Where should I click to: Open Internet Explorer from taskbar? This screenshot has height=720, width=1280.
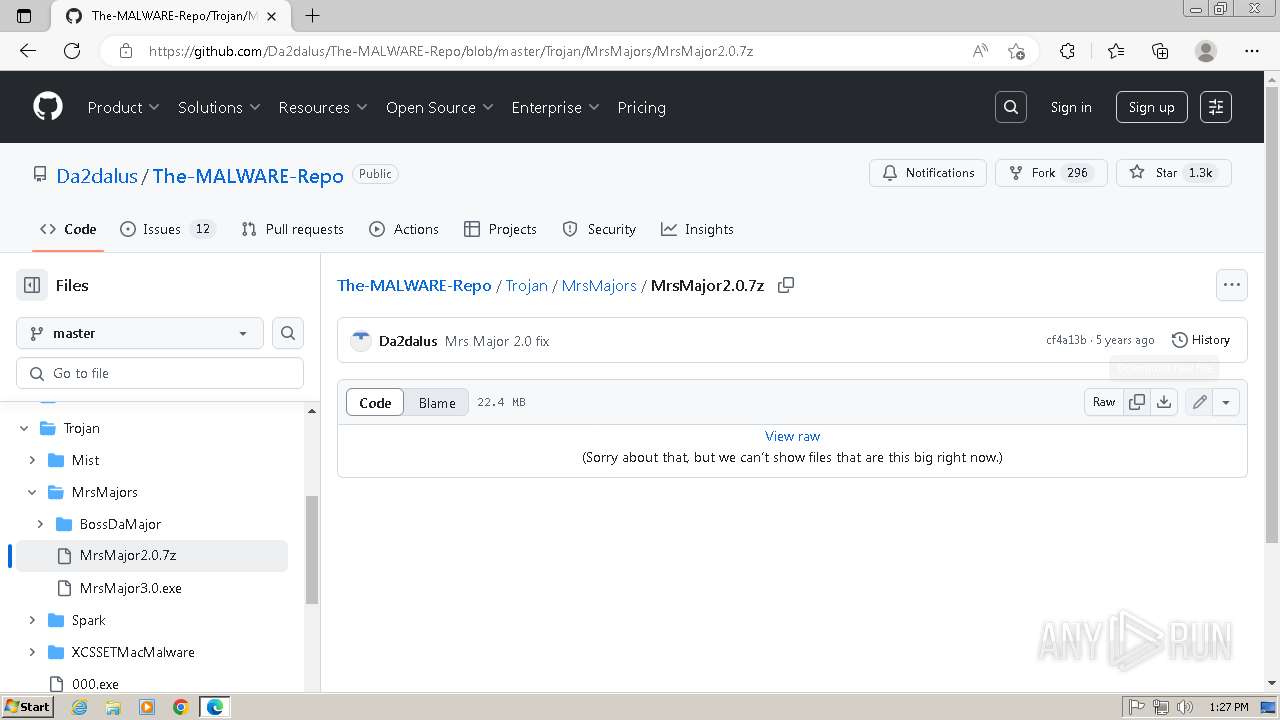pyautogui.click(x=79, y=707)
